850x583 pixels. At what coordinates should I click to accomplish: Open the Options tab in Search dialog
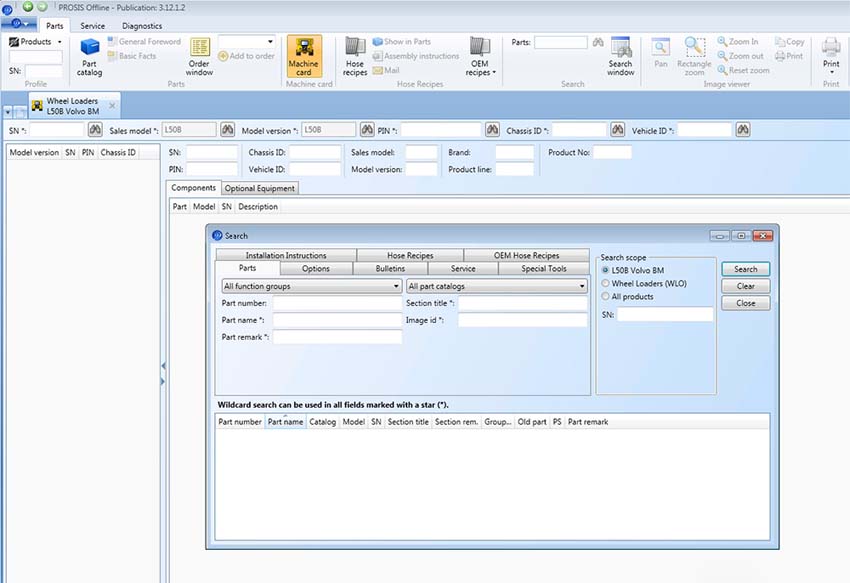tap(316, 268)
